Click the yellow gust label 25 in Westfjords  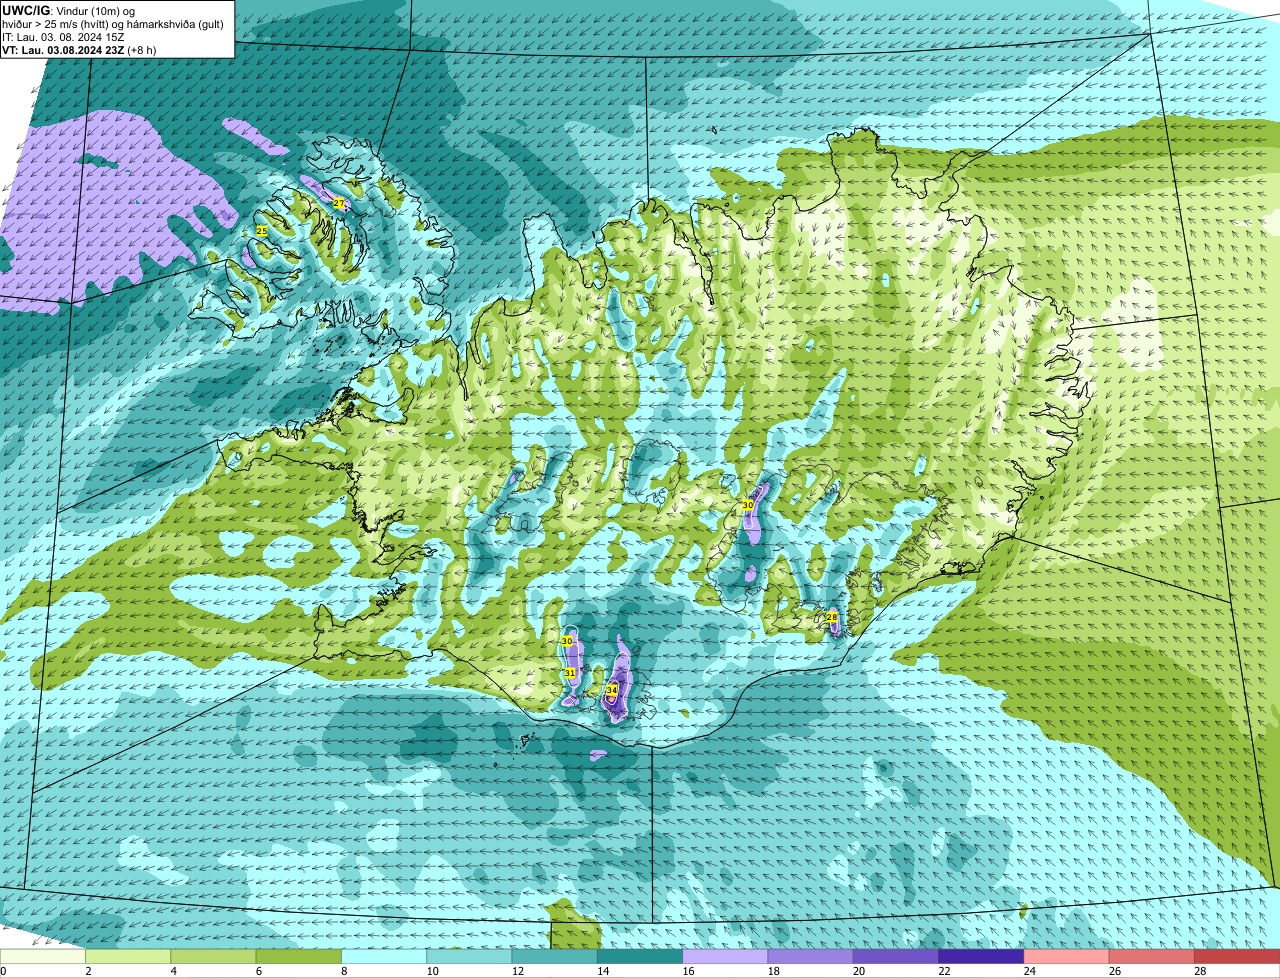click(262, 231)
